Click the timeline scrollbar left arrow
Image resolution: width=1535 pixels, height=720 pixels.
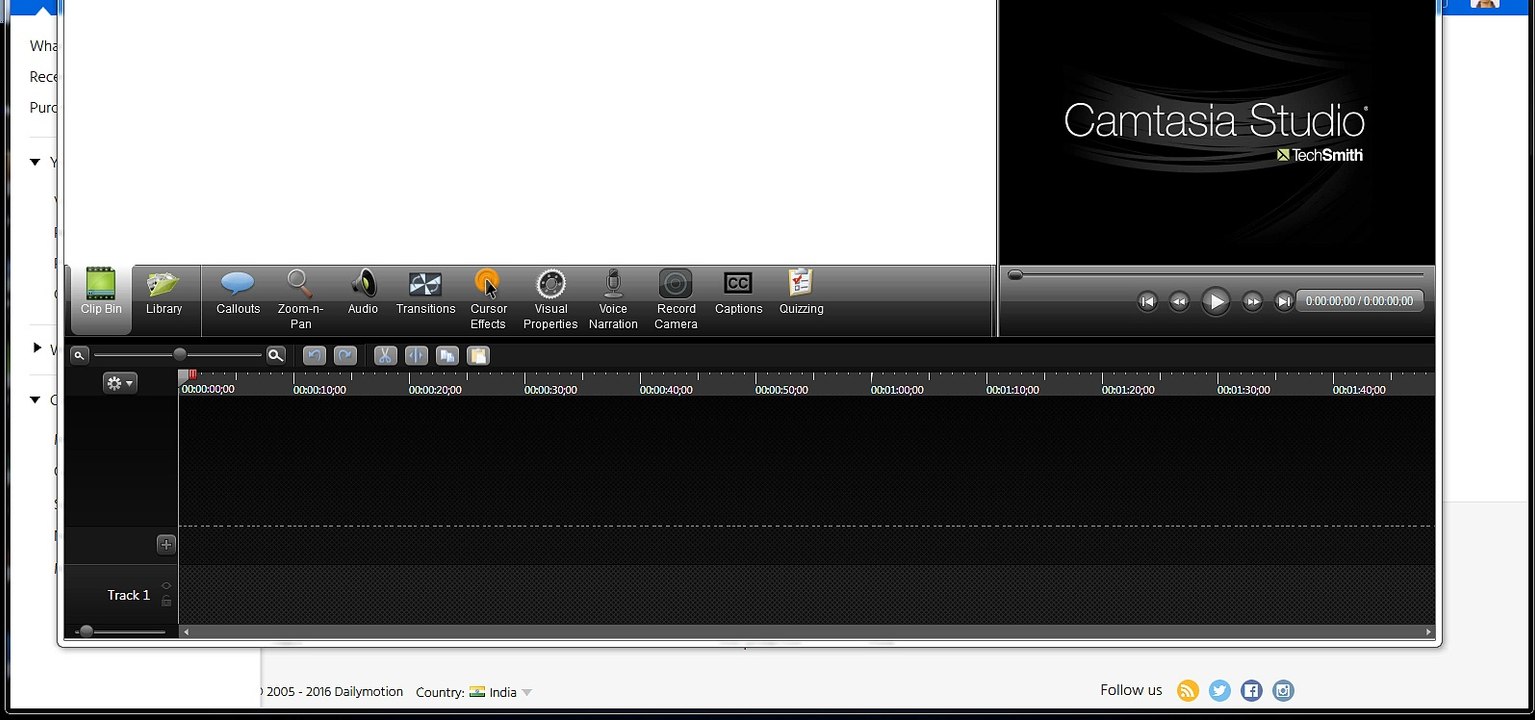186,632
